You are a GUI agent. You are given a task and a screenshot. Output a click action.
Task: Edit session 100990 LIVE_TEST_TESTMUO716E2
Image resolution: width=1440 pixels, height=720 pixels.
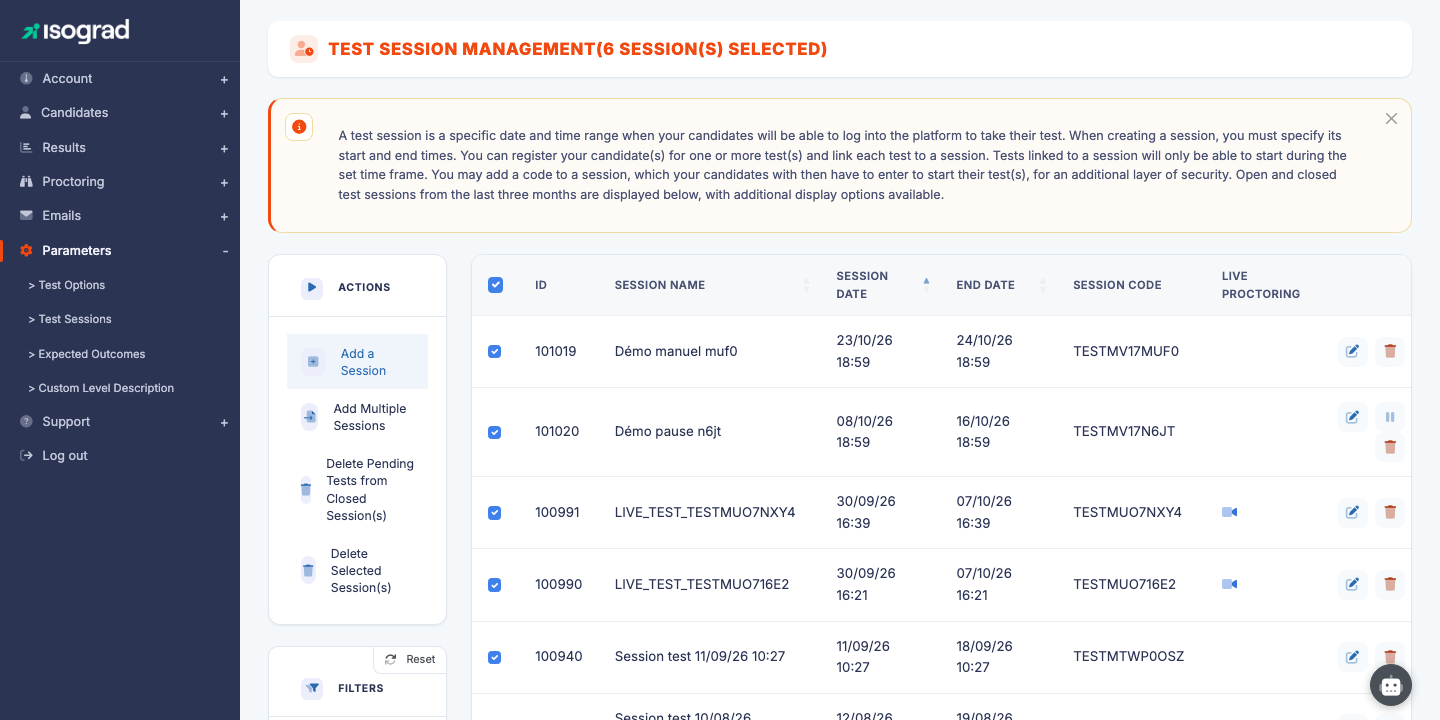click(1353, 584)
